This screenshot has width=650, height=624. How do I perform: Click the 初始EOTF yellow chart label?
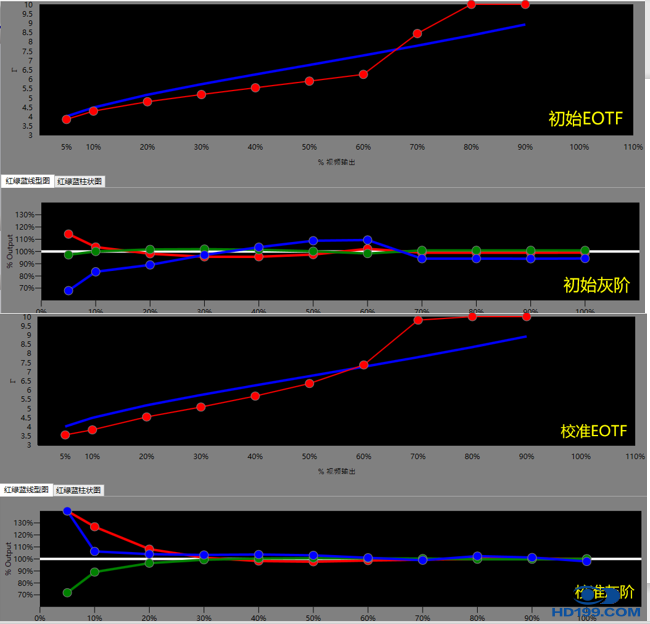585,119
